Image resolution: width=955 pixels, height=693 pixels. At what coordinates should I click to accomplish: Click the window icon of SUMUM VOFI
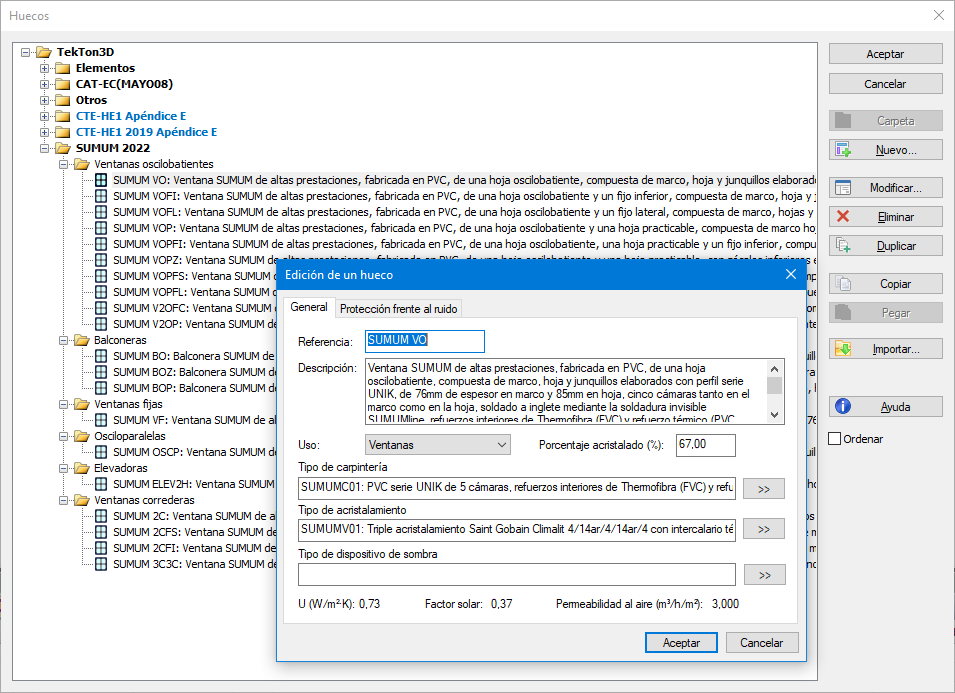[101, 195]
